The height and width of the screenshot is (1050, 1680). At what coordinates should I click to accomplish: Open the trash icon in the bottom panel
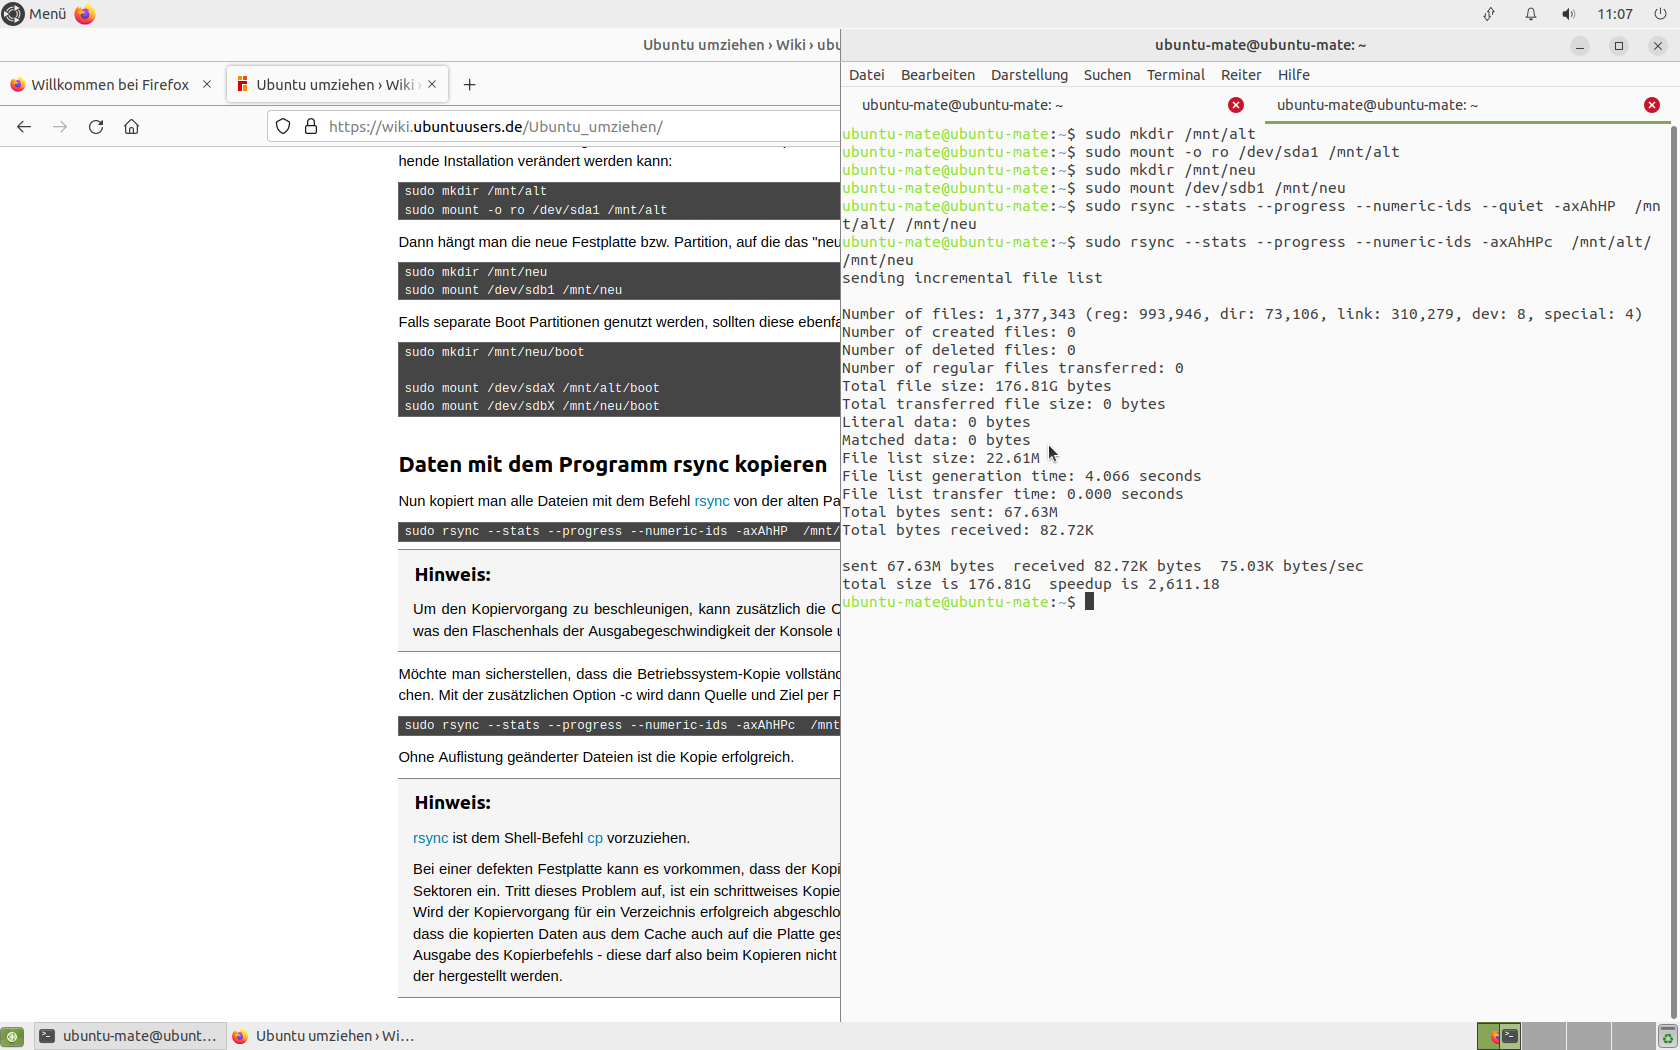1668,1036
